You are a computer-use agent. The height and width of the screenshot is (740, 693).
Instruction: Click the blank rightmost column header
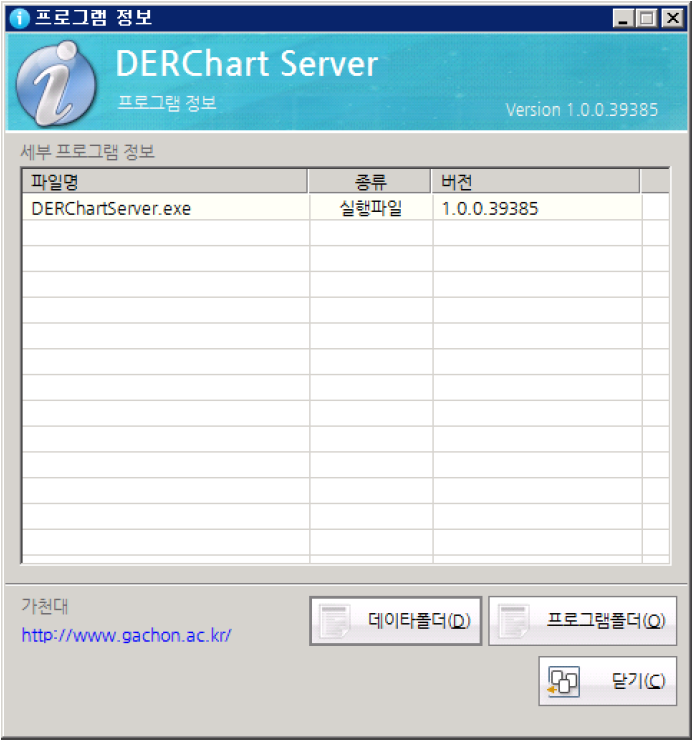click(655, 181)
